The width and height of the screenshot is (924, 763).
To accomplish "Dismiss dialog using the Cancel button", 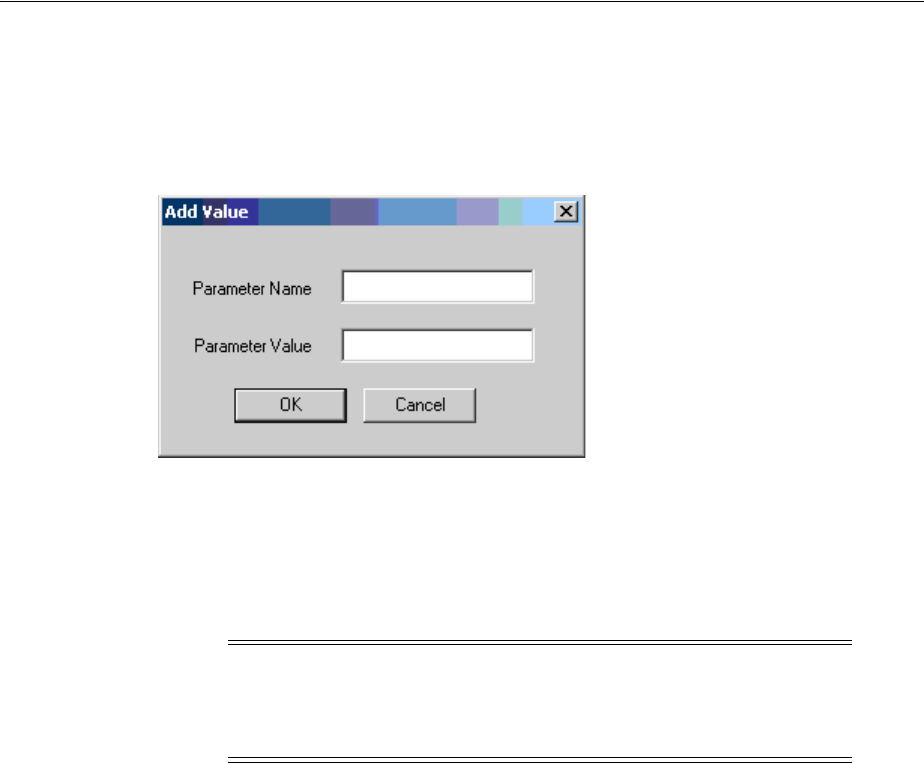I will (420, 405).
